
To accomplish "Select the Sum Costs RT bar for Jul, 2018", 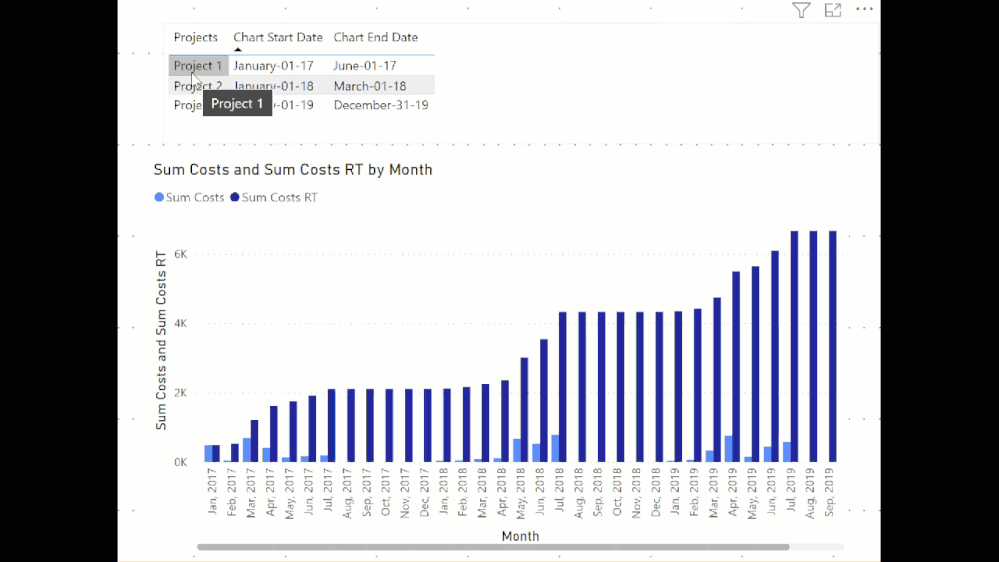I will 563,387.
